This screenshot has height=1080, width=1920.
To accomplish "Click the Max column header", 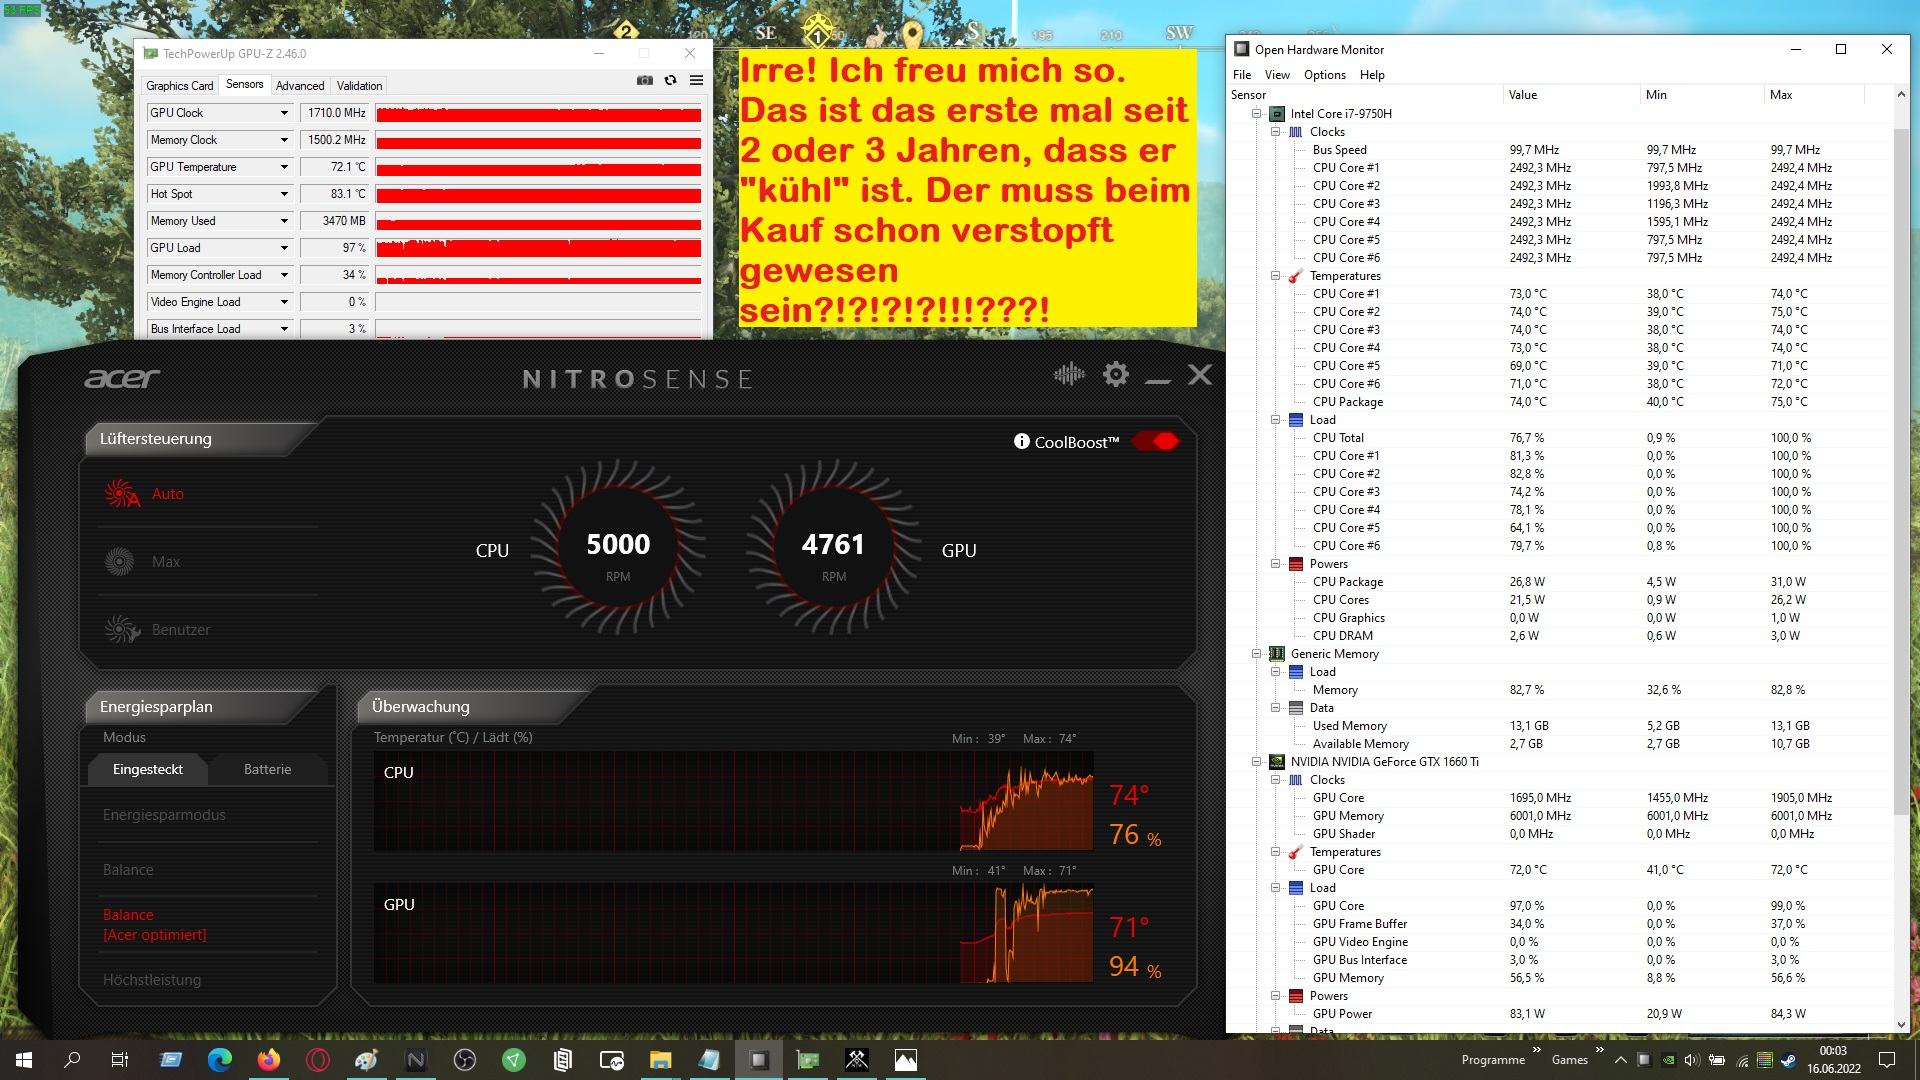I will [x=1814, y=95].
